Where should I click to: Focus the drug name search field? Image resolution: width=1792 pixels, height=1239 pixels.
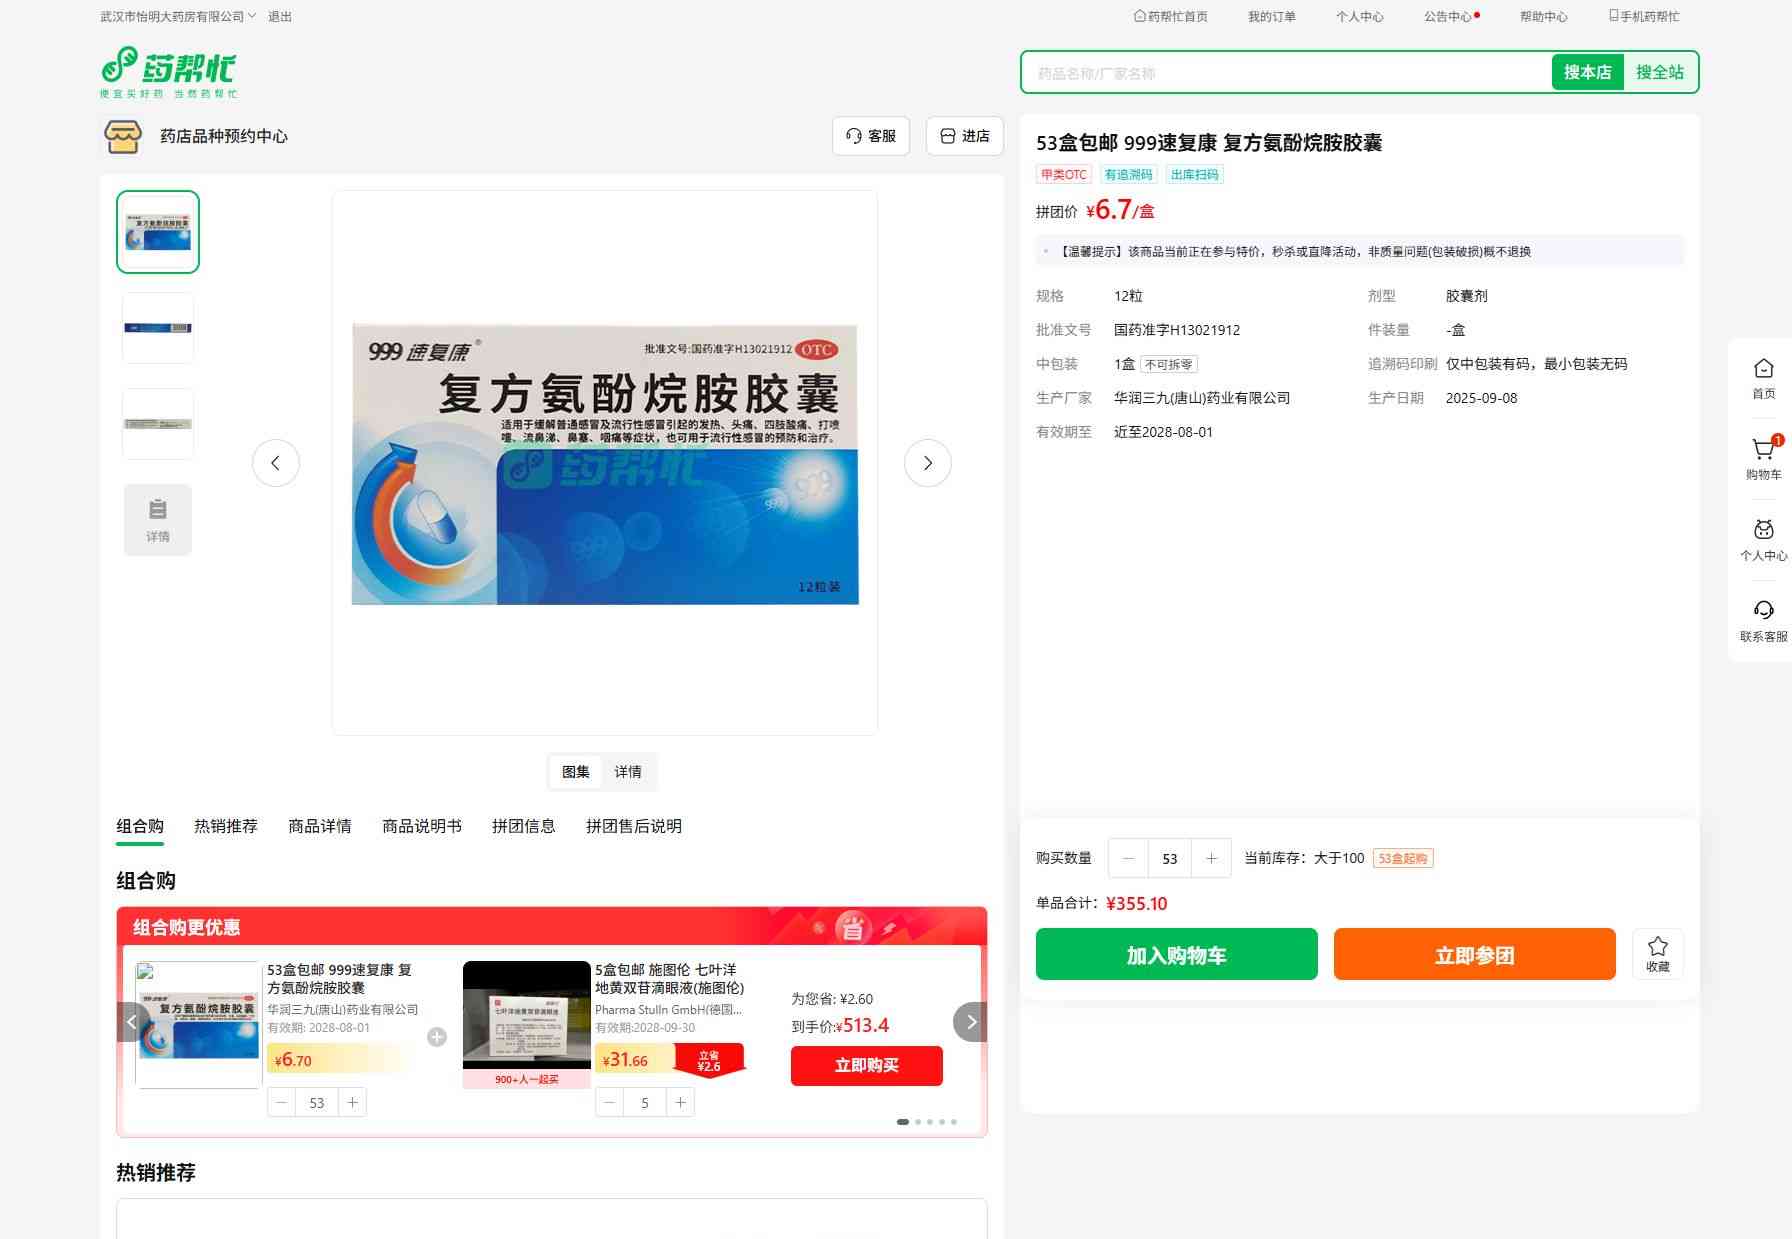click(x=1286, y=73)
